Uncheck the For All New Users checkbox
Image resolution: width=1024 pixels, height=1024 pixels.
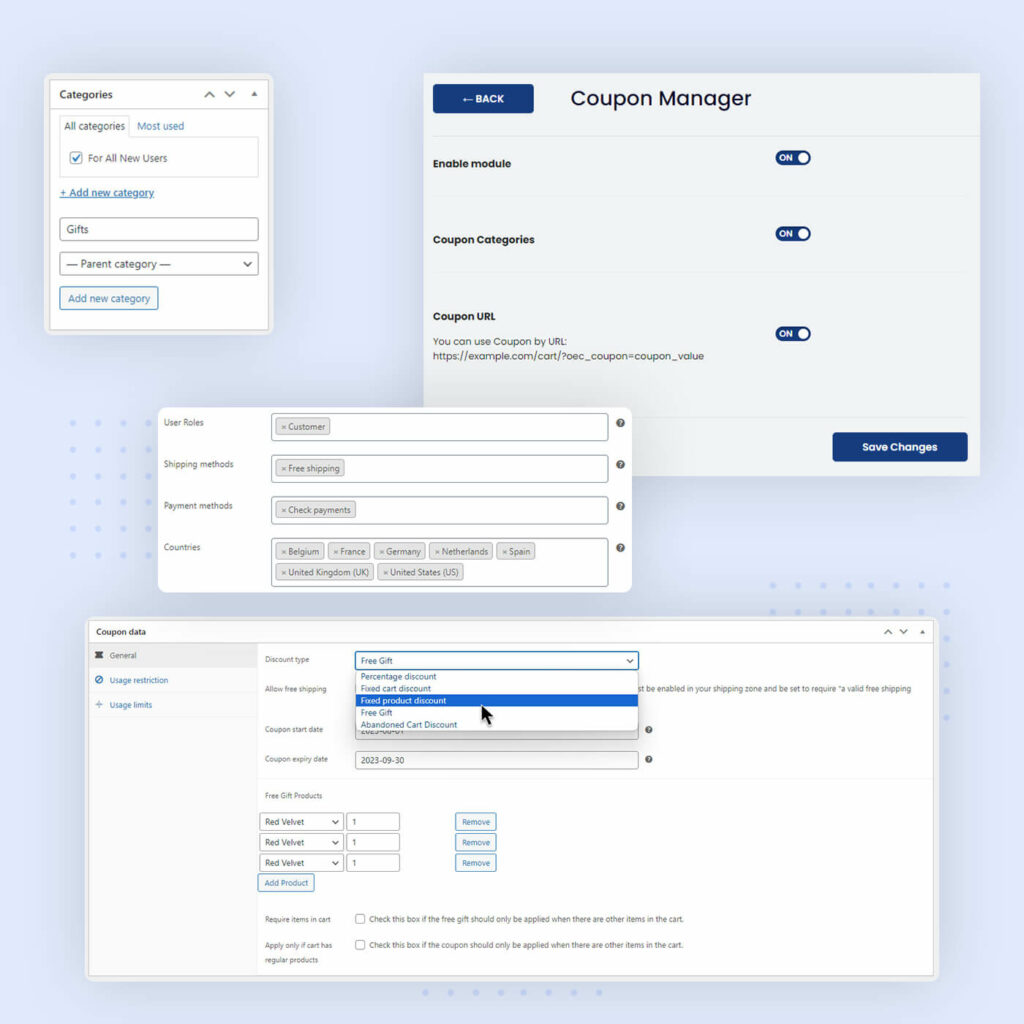click(76, 158)
